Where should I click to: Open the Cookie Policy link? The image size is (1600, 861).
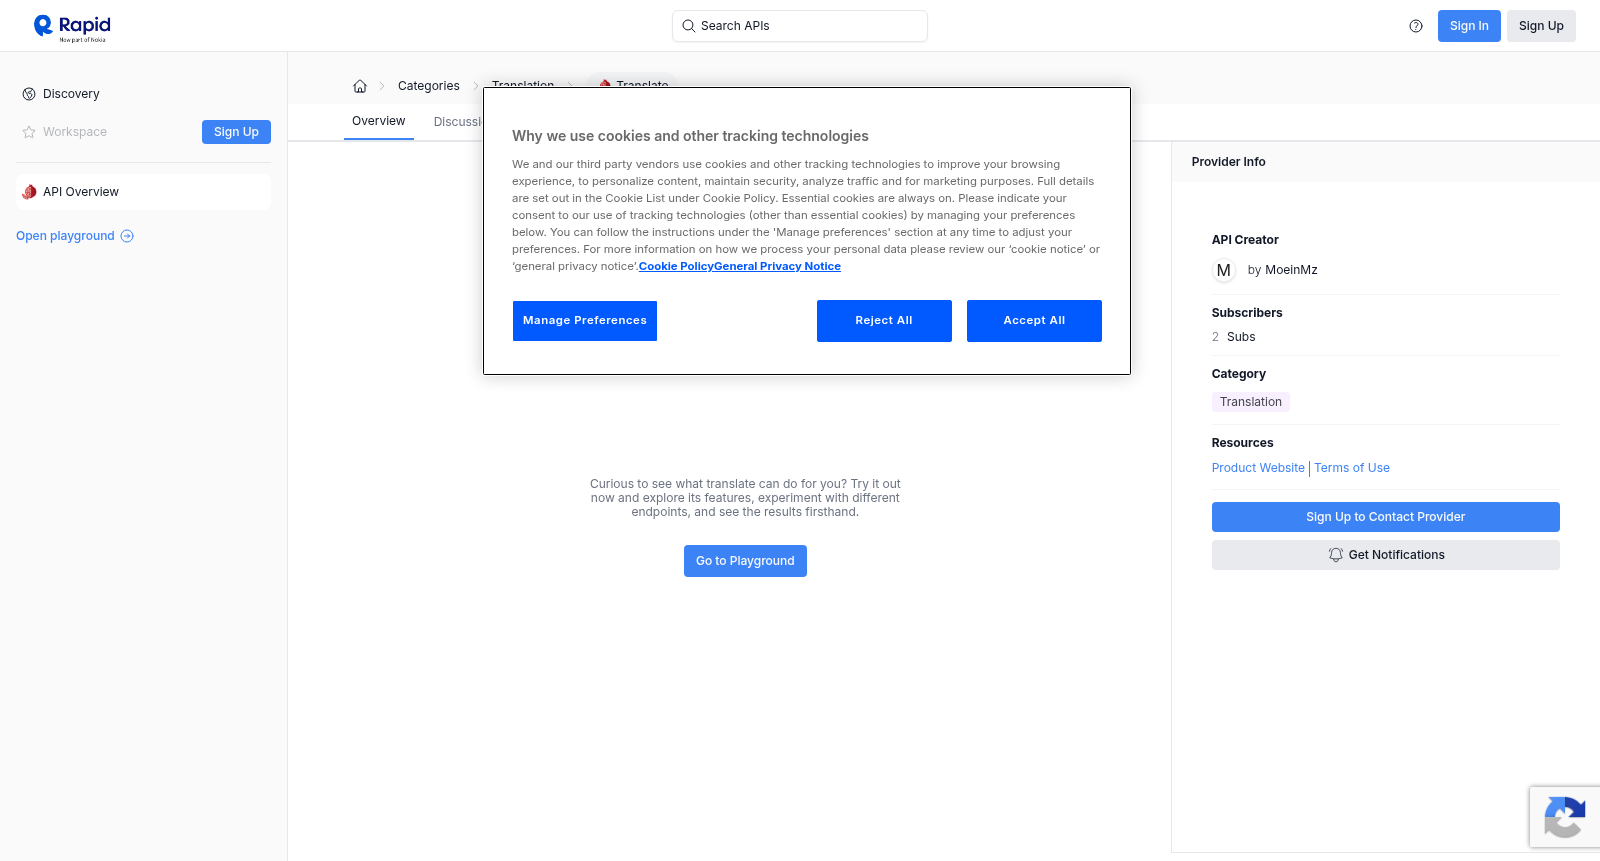(x=676, y=266)
